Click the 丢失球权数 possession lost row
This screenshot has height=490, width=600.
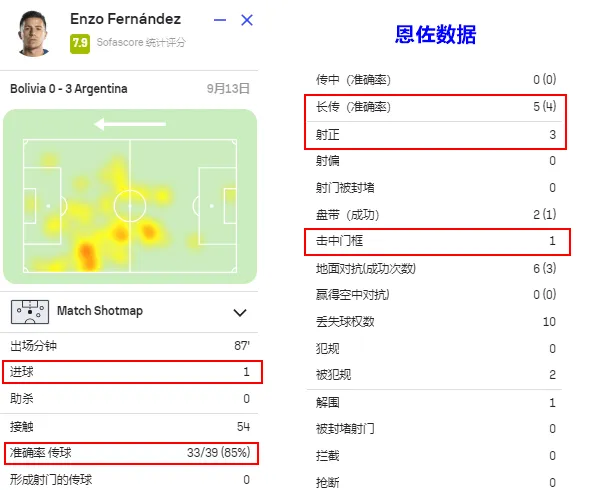point(435,322)
